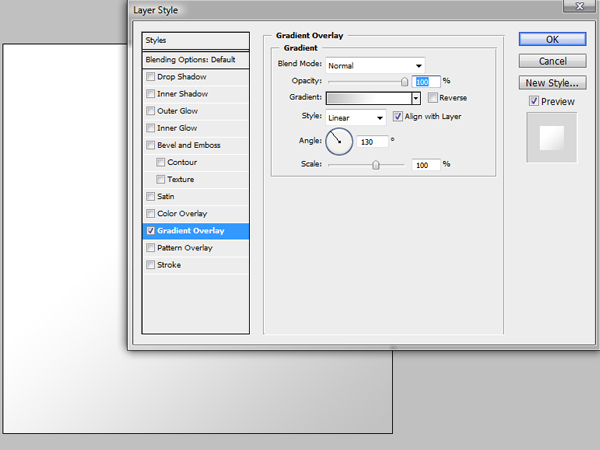Enable the Satin checkbox

(150, 196)
